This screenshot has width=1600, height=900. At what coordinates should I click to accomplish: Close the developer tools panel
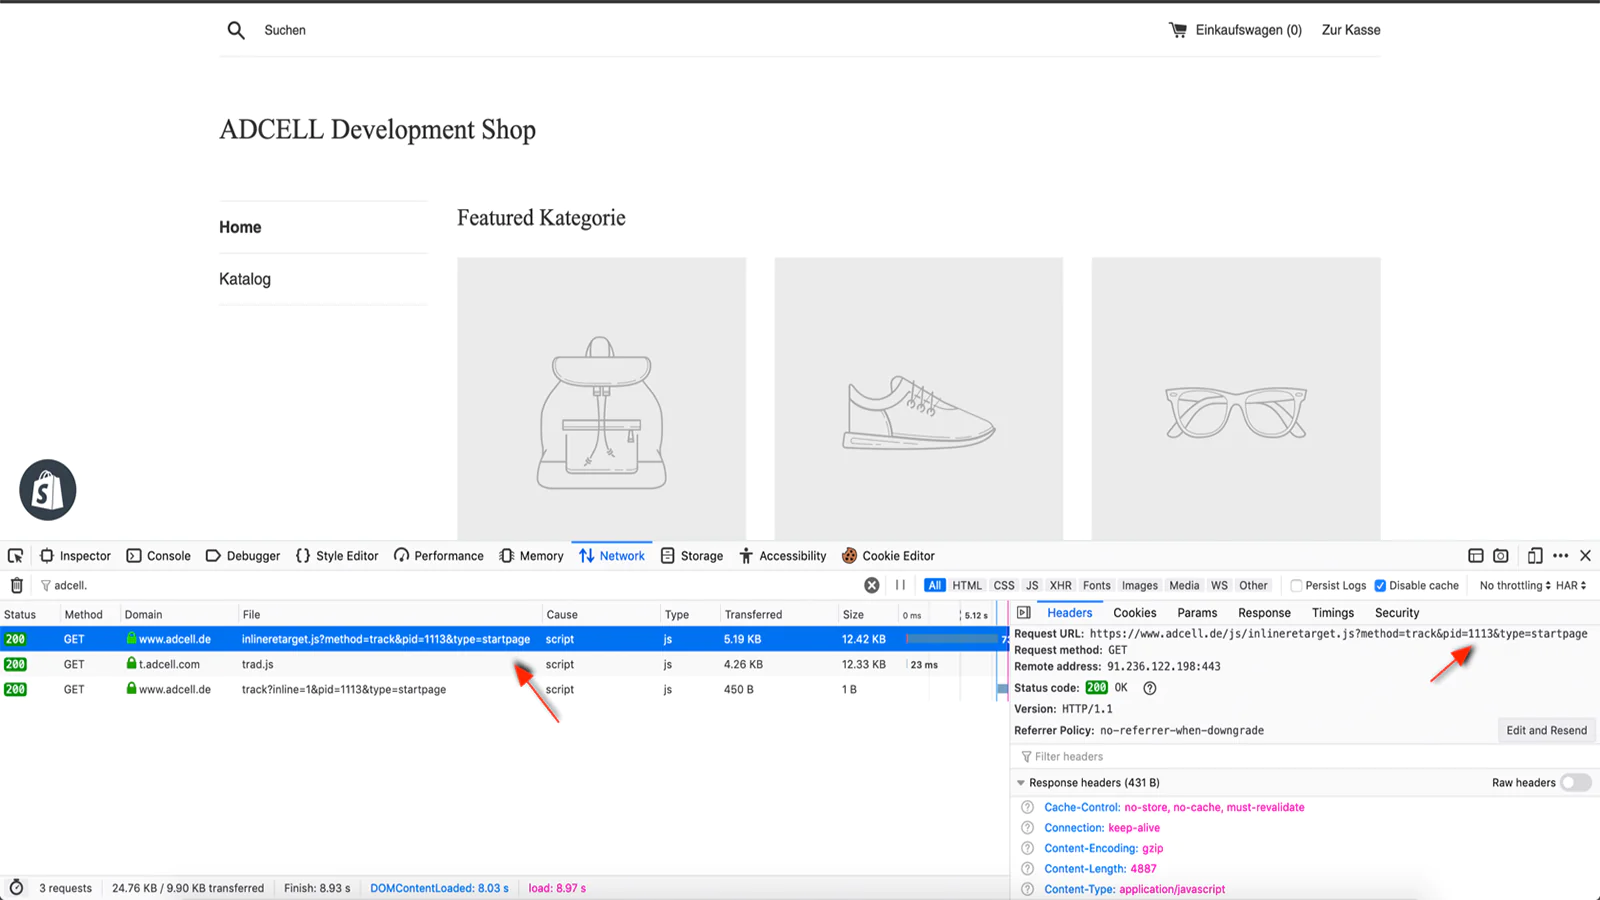point(1586,556)
